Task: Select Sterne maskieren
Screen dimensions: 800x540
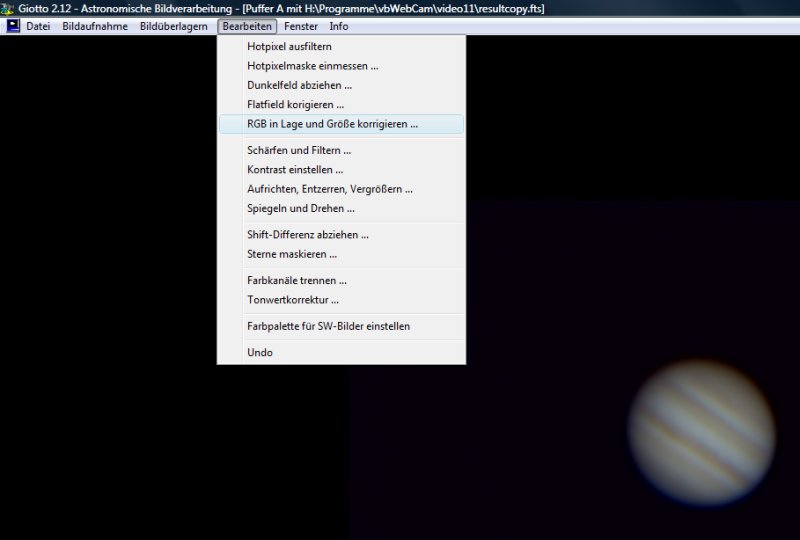Action: pos(341,254)
